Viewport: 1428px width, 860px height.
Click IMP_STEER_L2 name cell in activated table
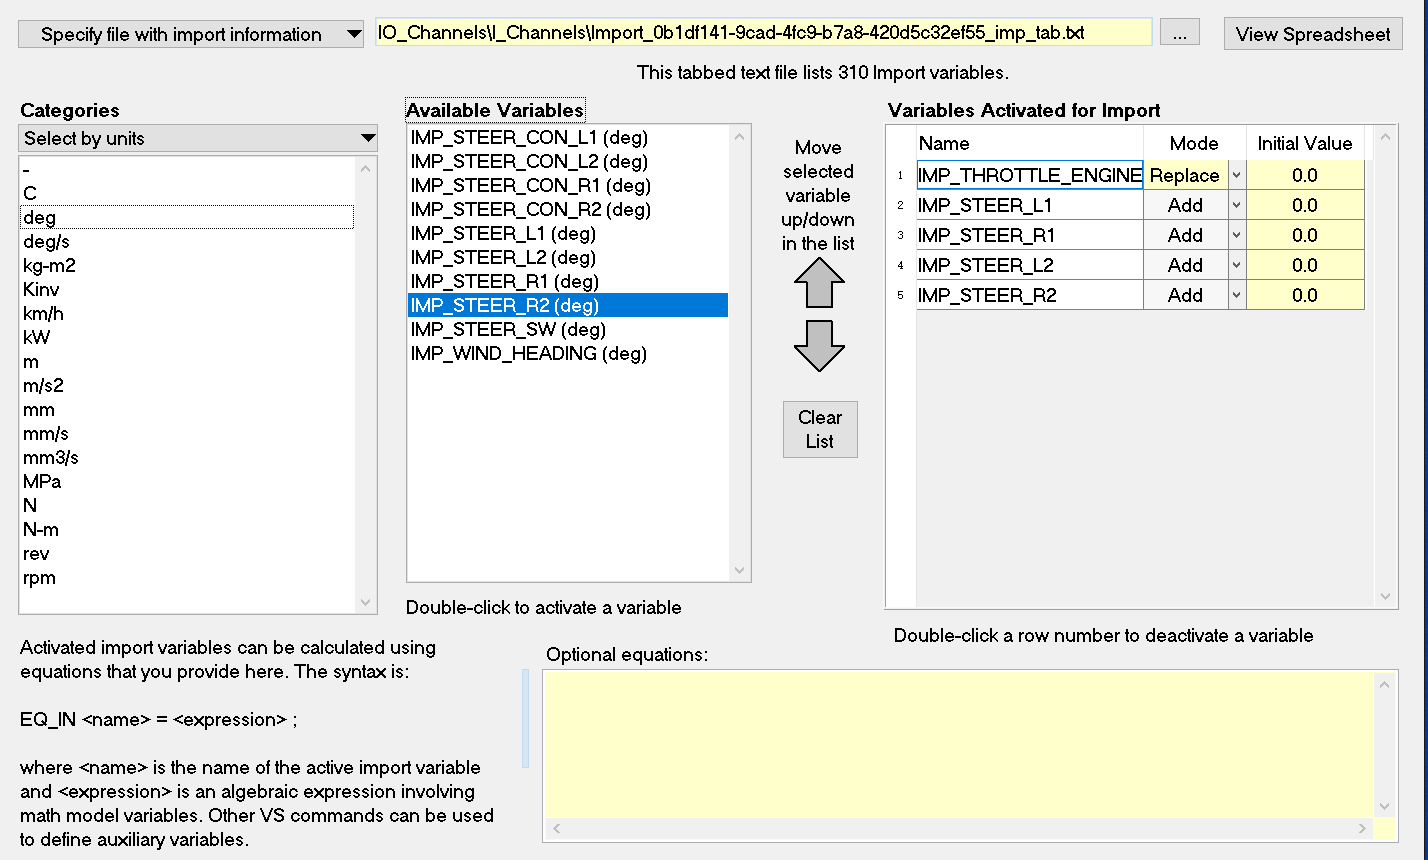(x=1030, y=265)
